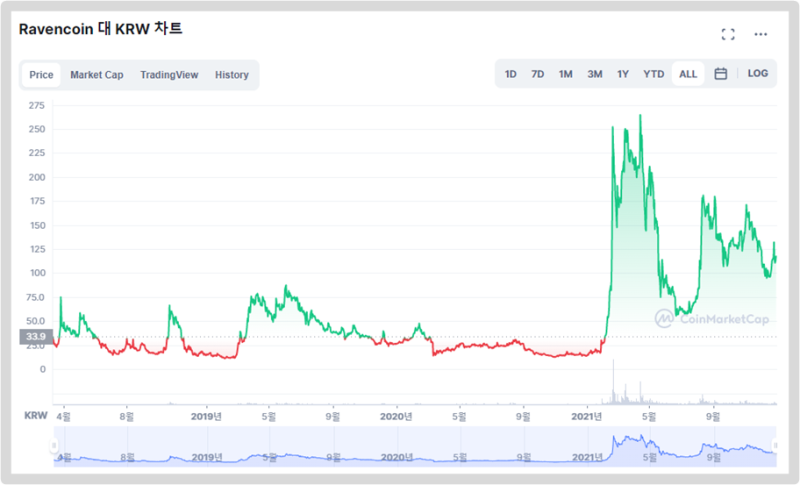The height and width of the screenshot is (485, 800).
Task: Select the 3M time range
Action: pos(594,74)
